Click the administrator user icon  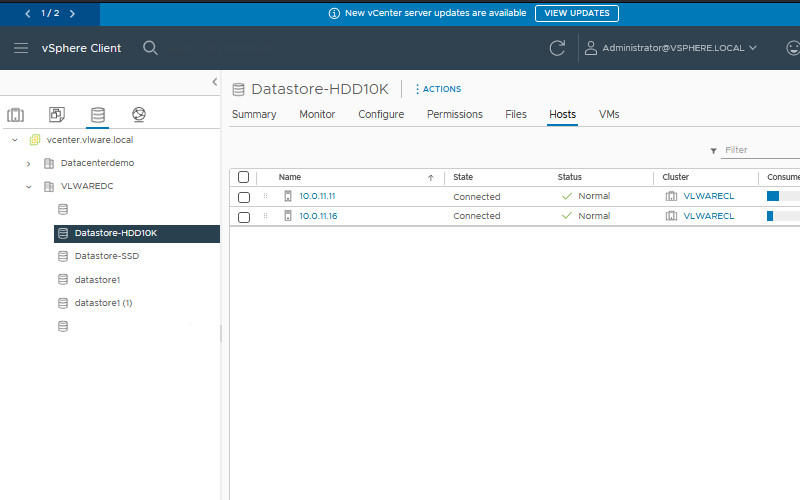(591, 48)
